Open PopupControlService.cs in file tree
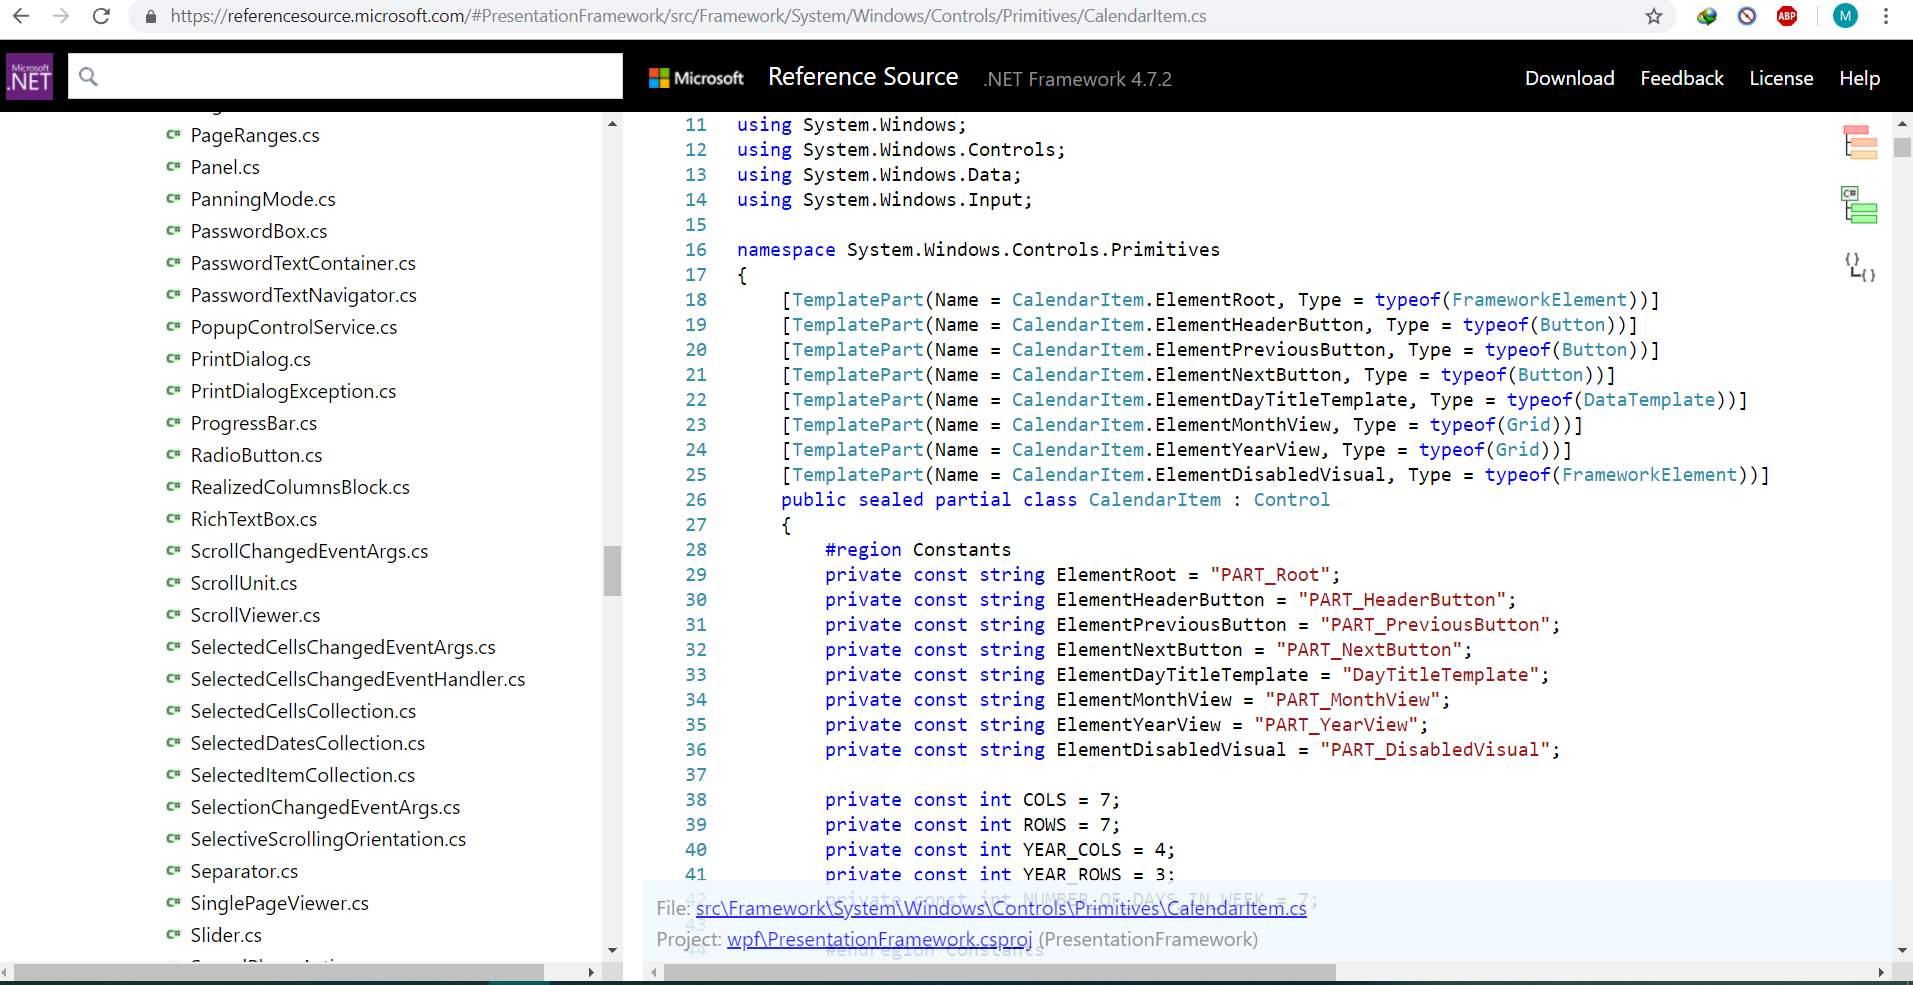The width and height of the screenshot is (1913, 985). tap(294, 327)
